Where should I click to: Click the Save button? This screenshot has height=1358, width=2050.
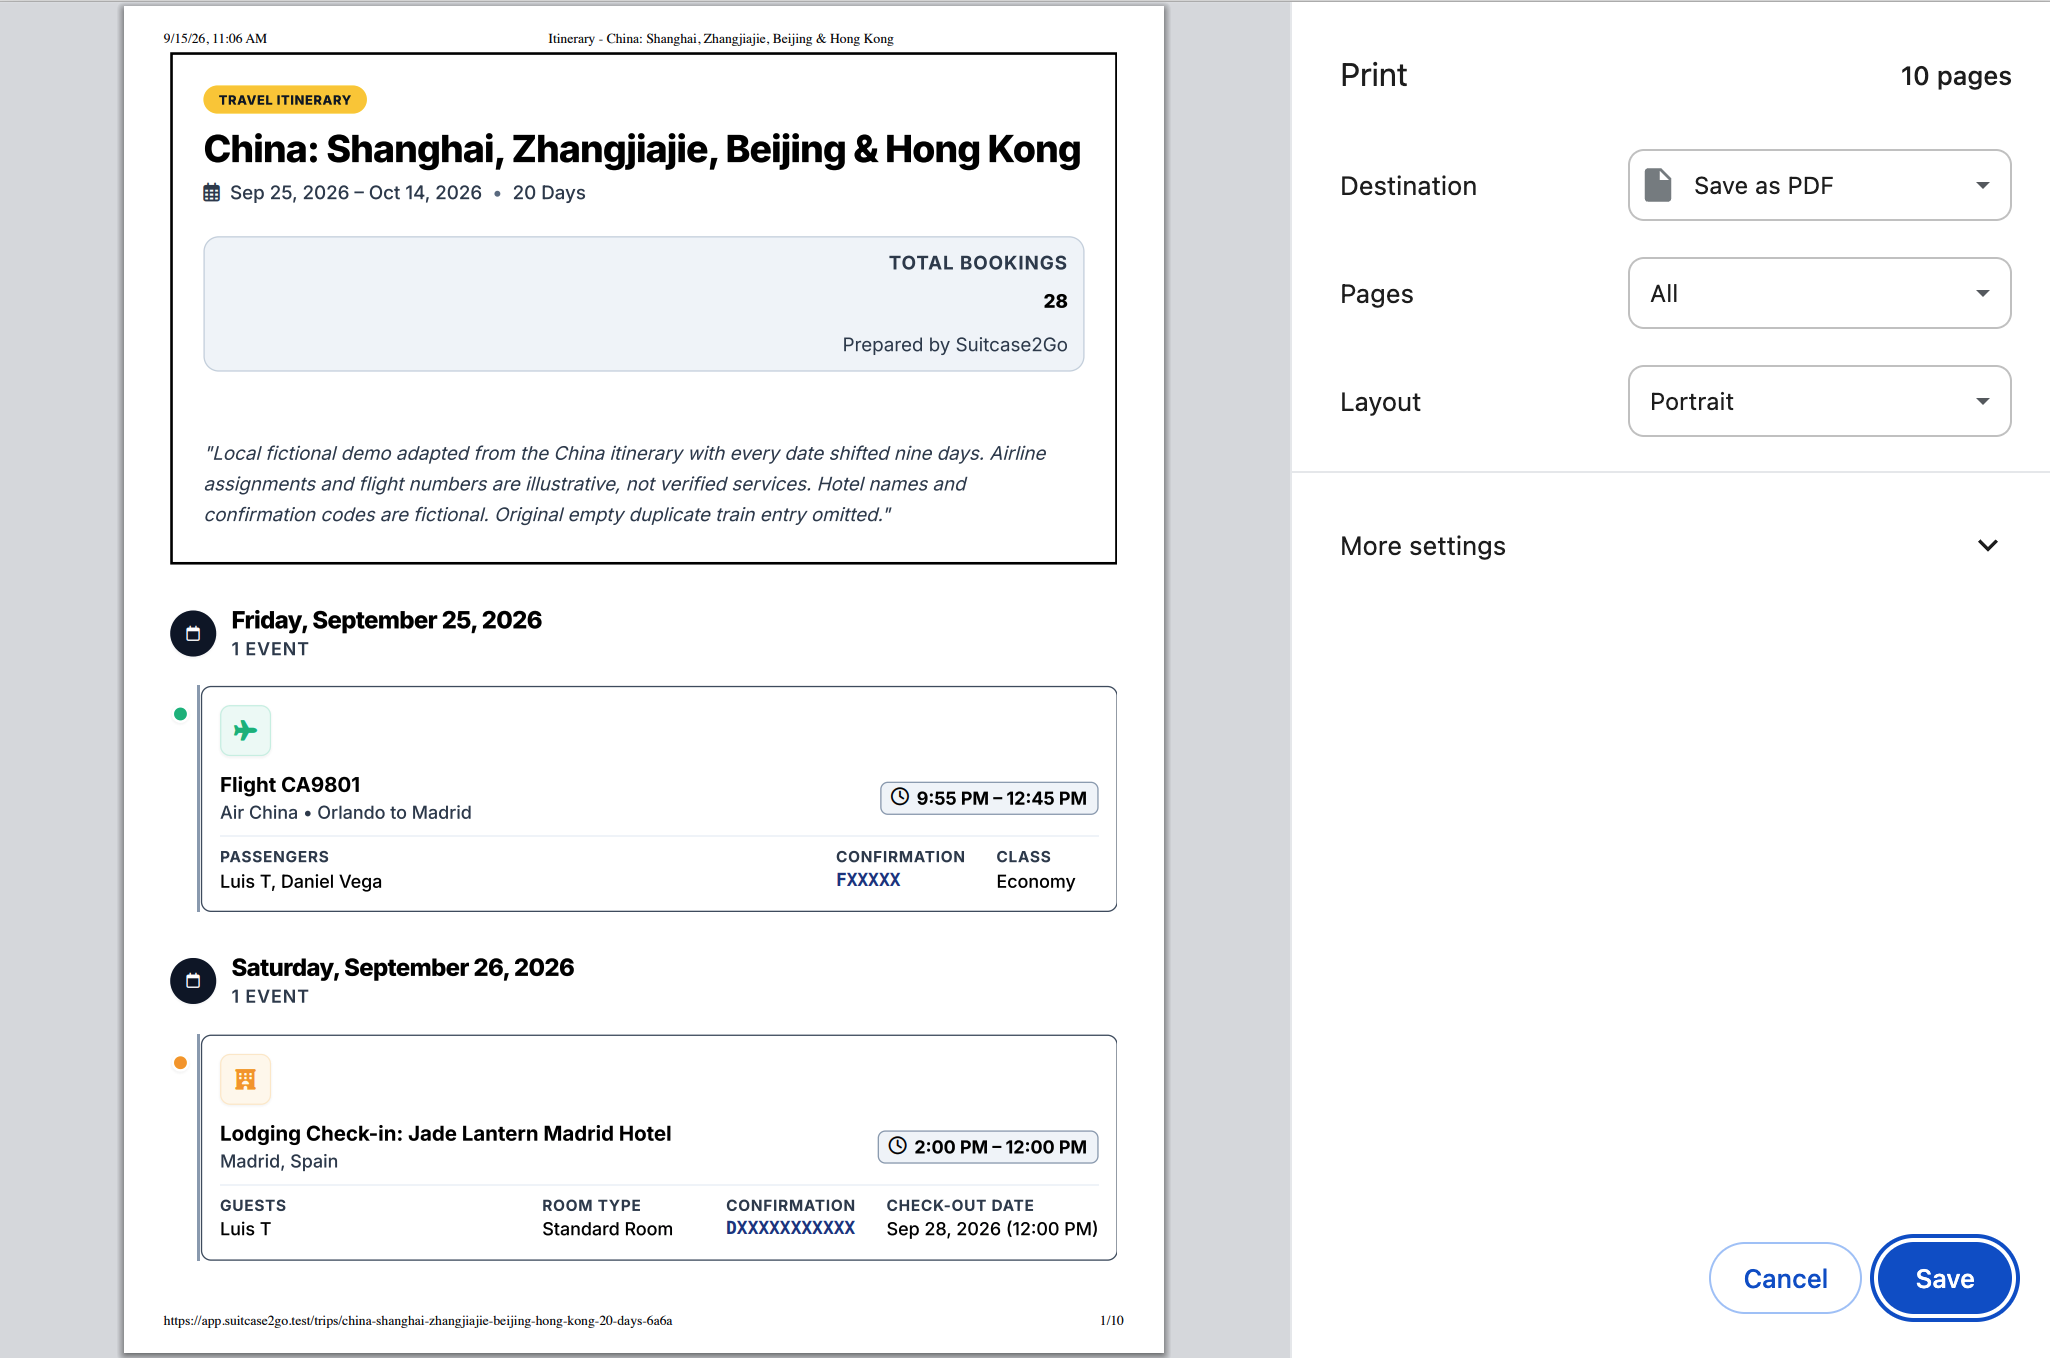1944,1278
